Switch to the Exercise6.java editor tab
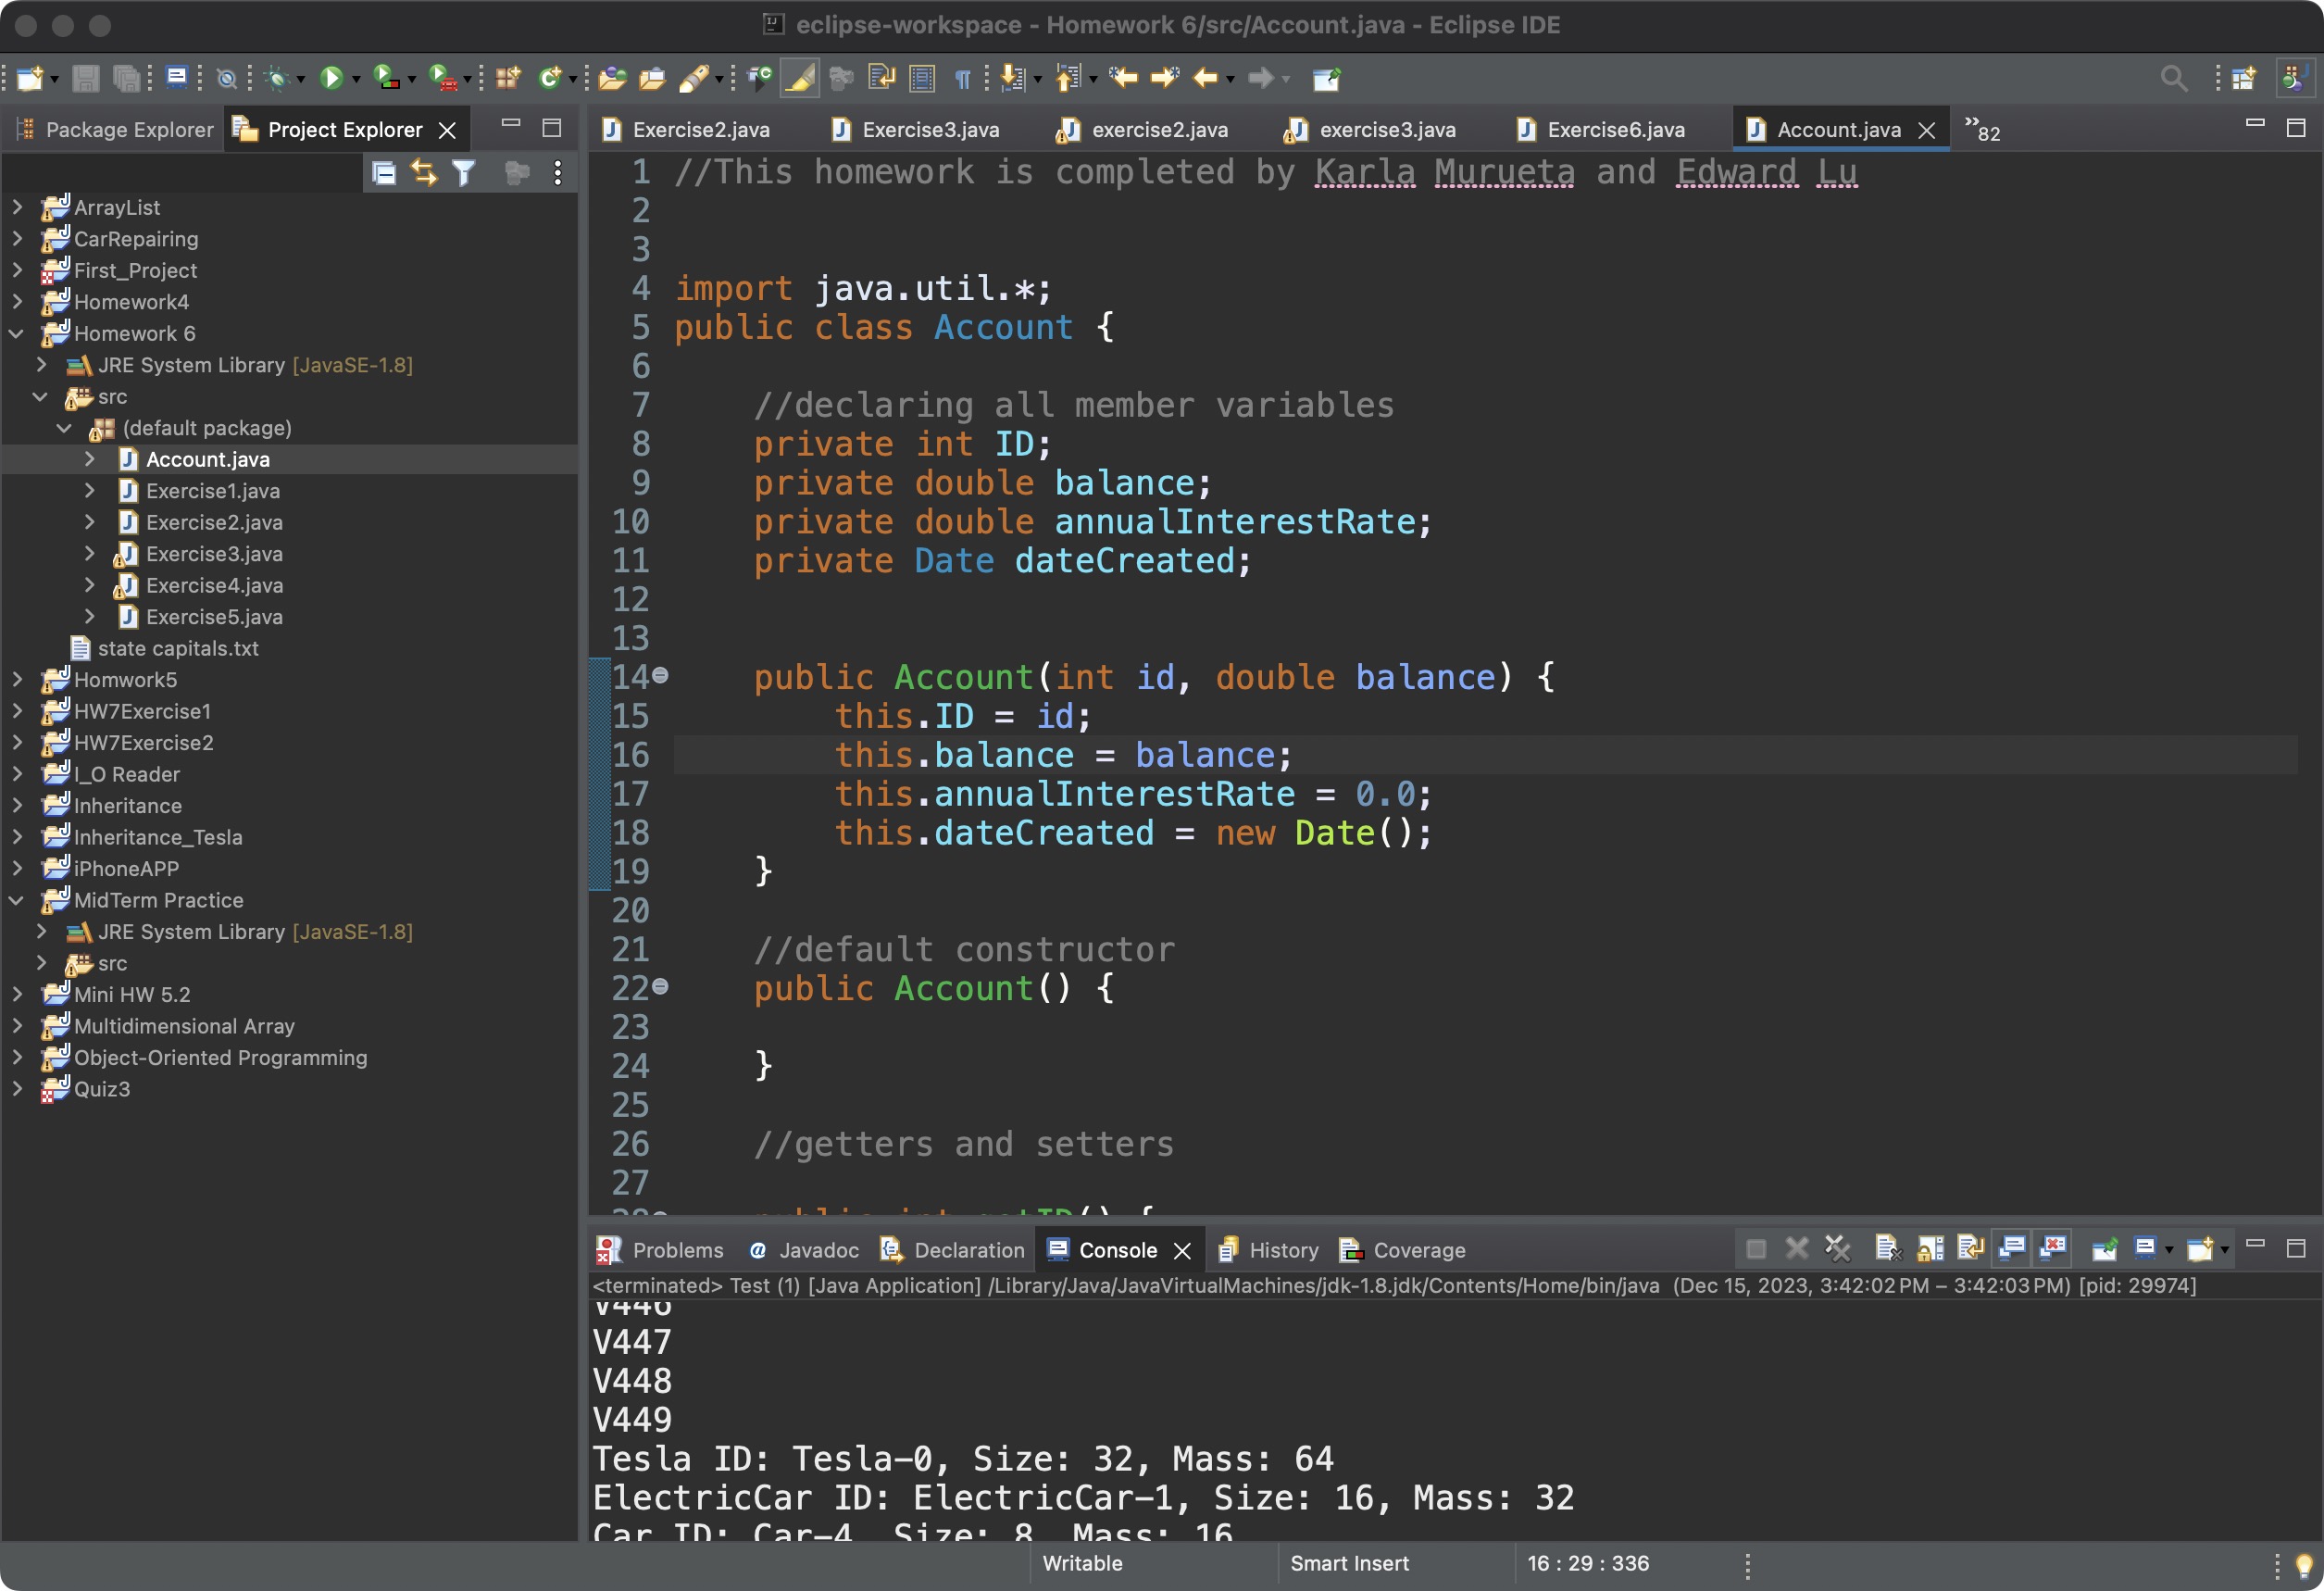Screen dimensions: 2324x1591 pyautogui.click(x=1601, y=130)
